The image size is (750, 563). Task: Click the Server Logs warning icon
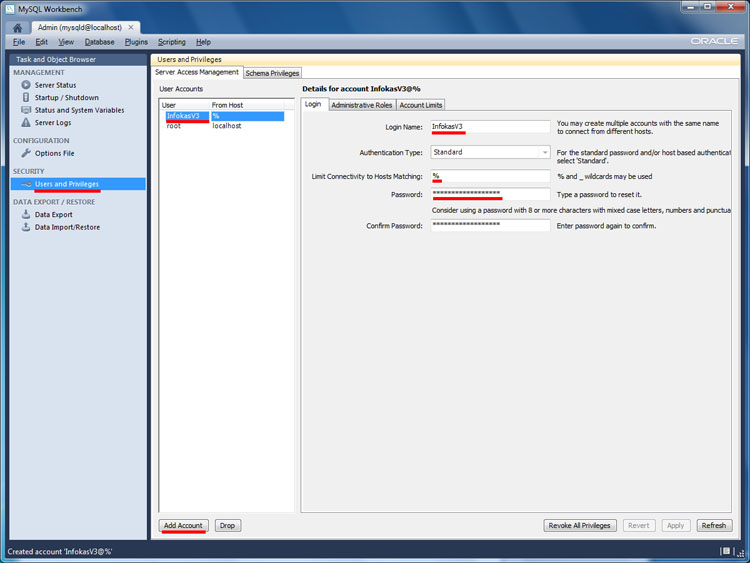(x=26, y=123)
